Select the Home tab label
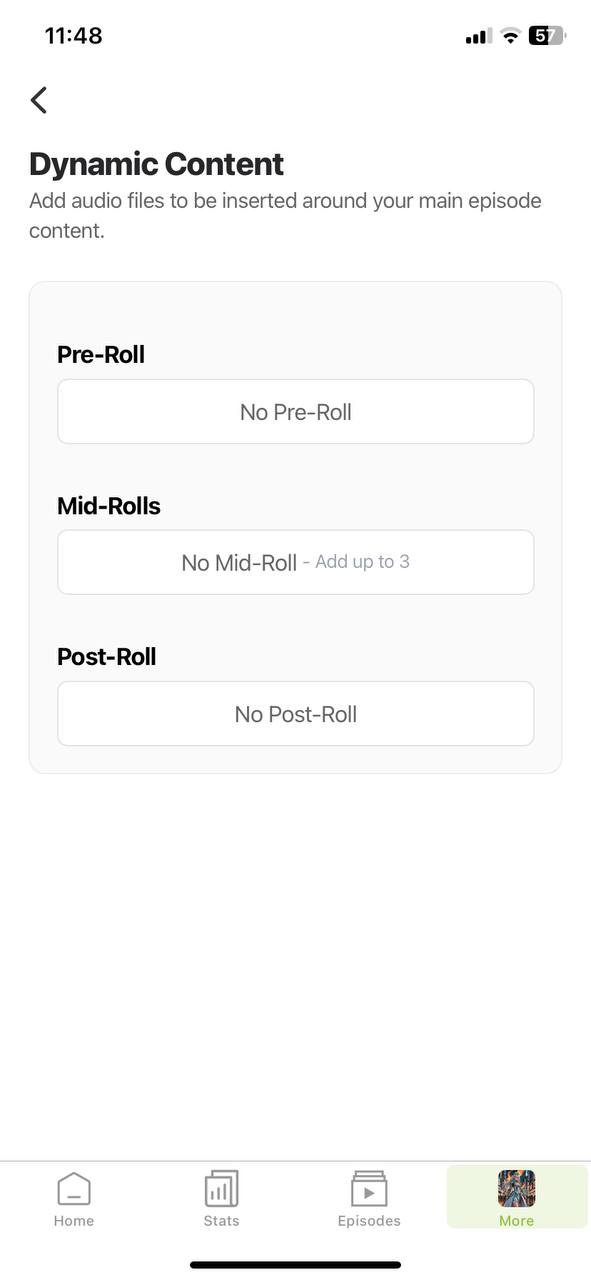 pyautogui.click(x=74, y=1221)
